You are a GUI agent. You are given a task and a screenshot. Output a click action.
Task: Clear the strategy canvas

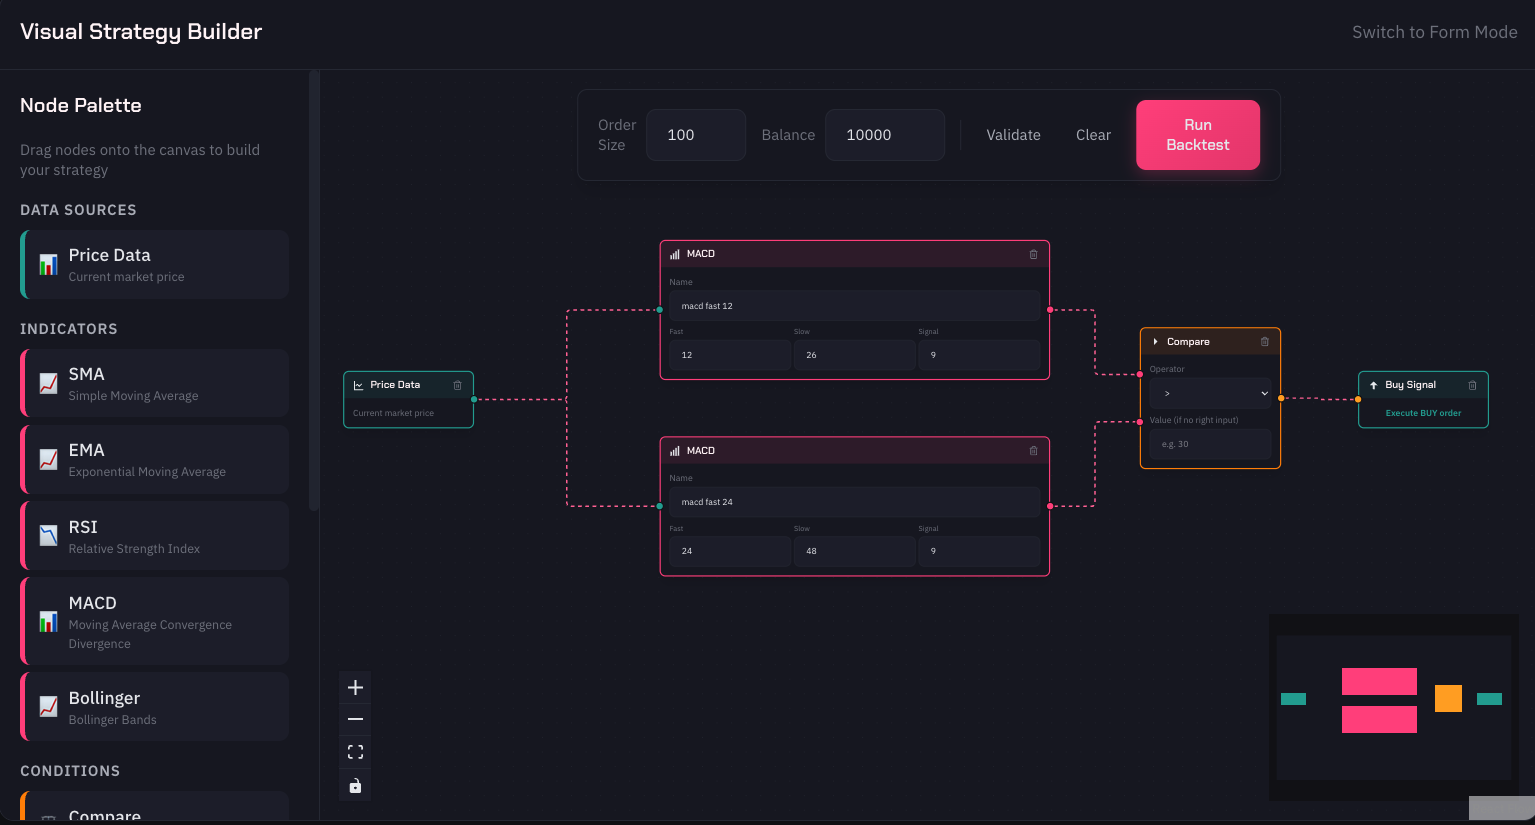(x=1093, y=135)
